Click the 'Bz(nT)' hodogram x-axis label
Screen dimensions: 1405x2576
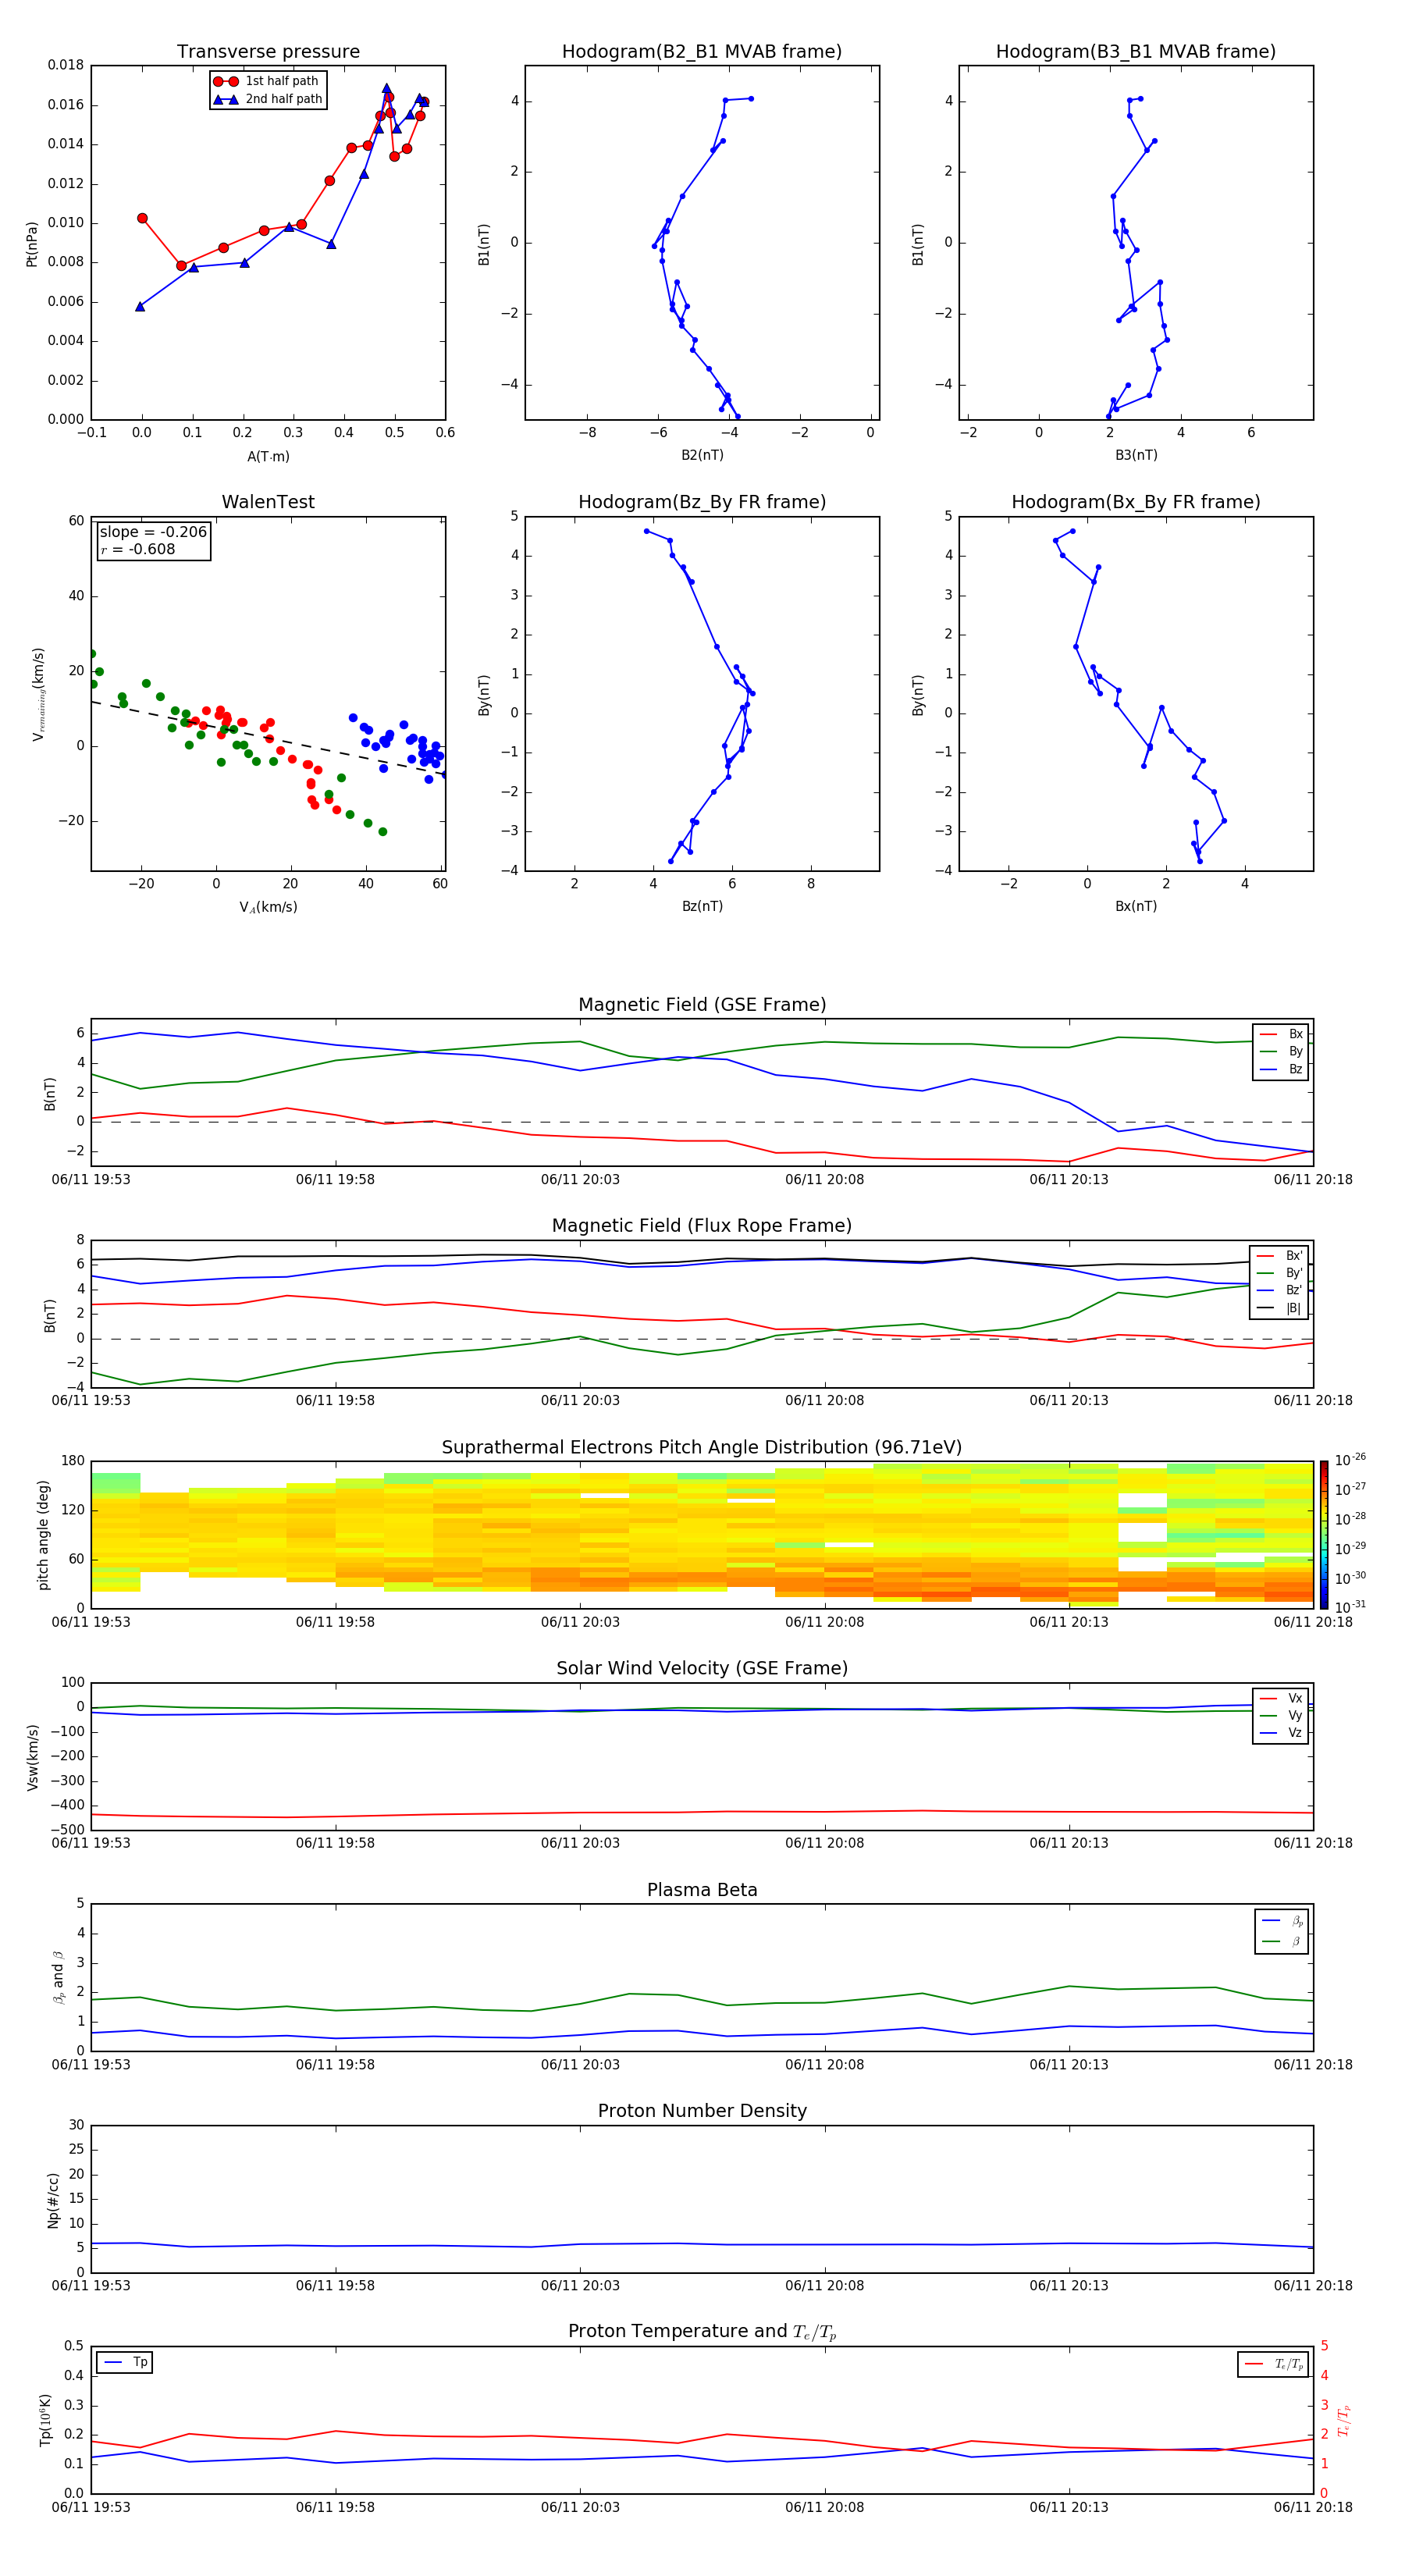tap(702, 906)
